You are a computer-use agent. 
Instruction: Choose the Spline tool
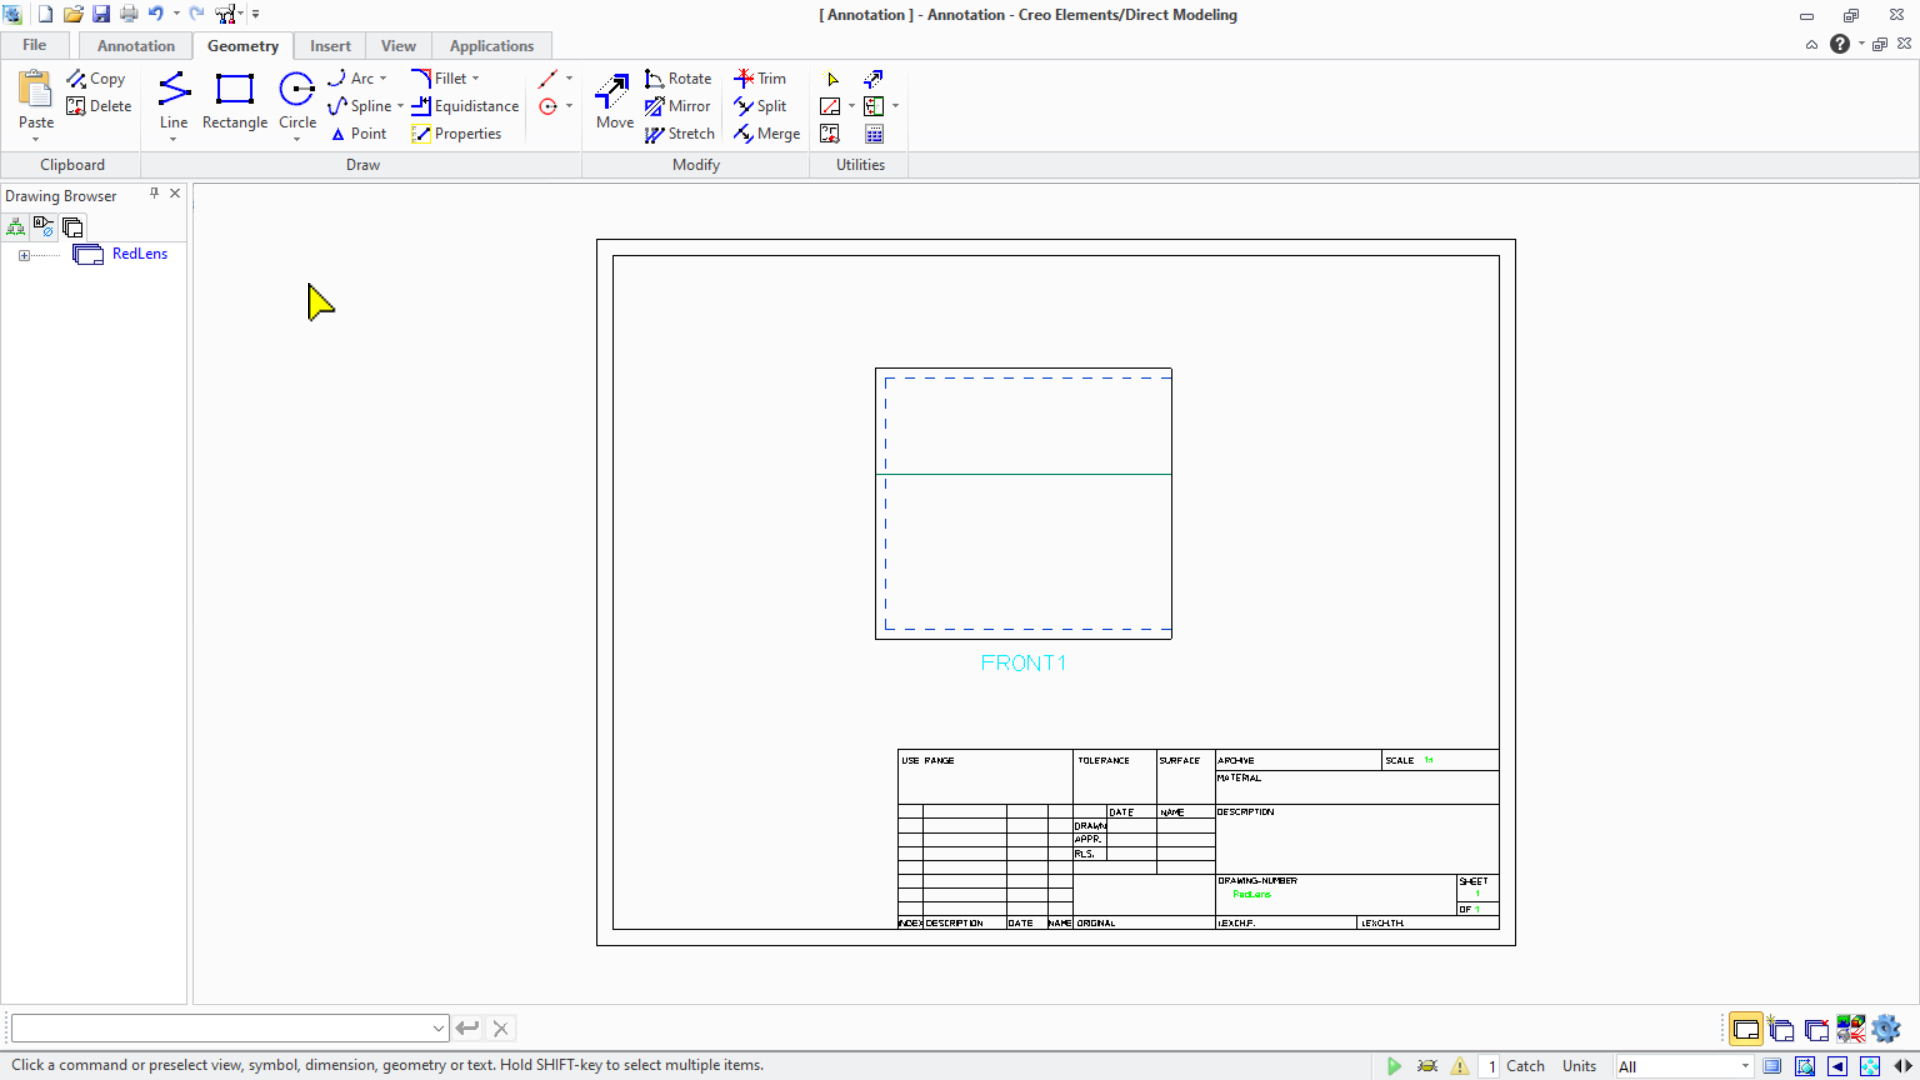click(x=360, y=106)
